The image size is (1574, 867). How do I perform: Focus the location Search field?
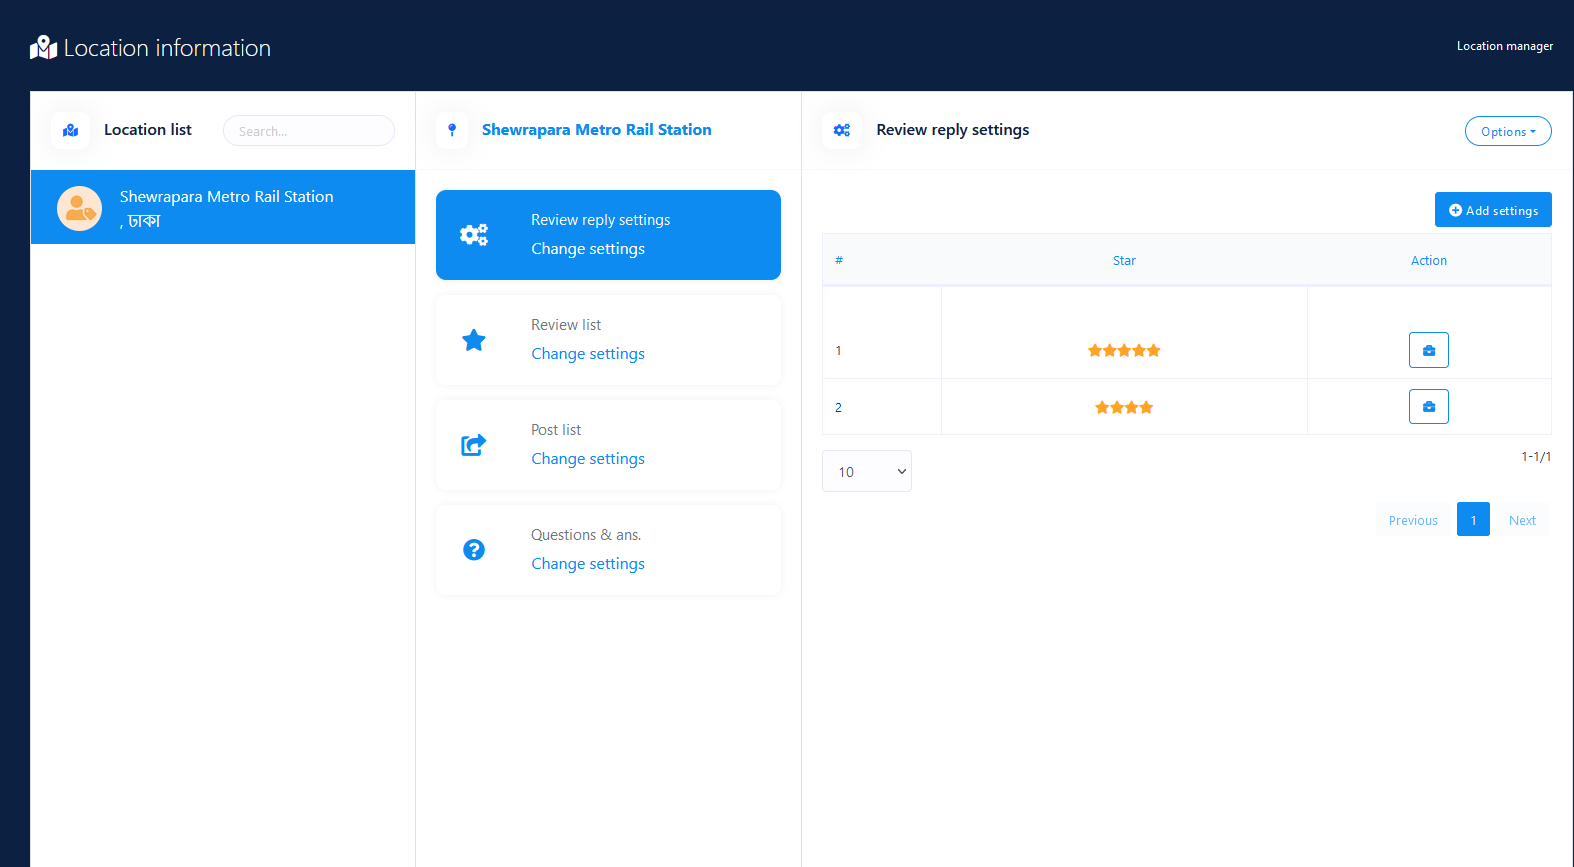coord(308,131)
